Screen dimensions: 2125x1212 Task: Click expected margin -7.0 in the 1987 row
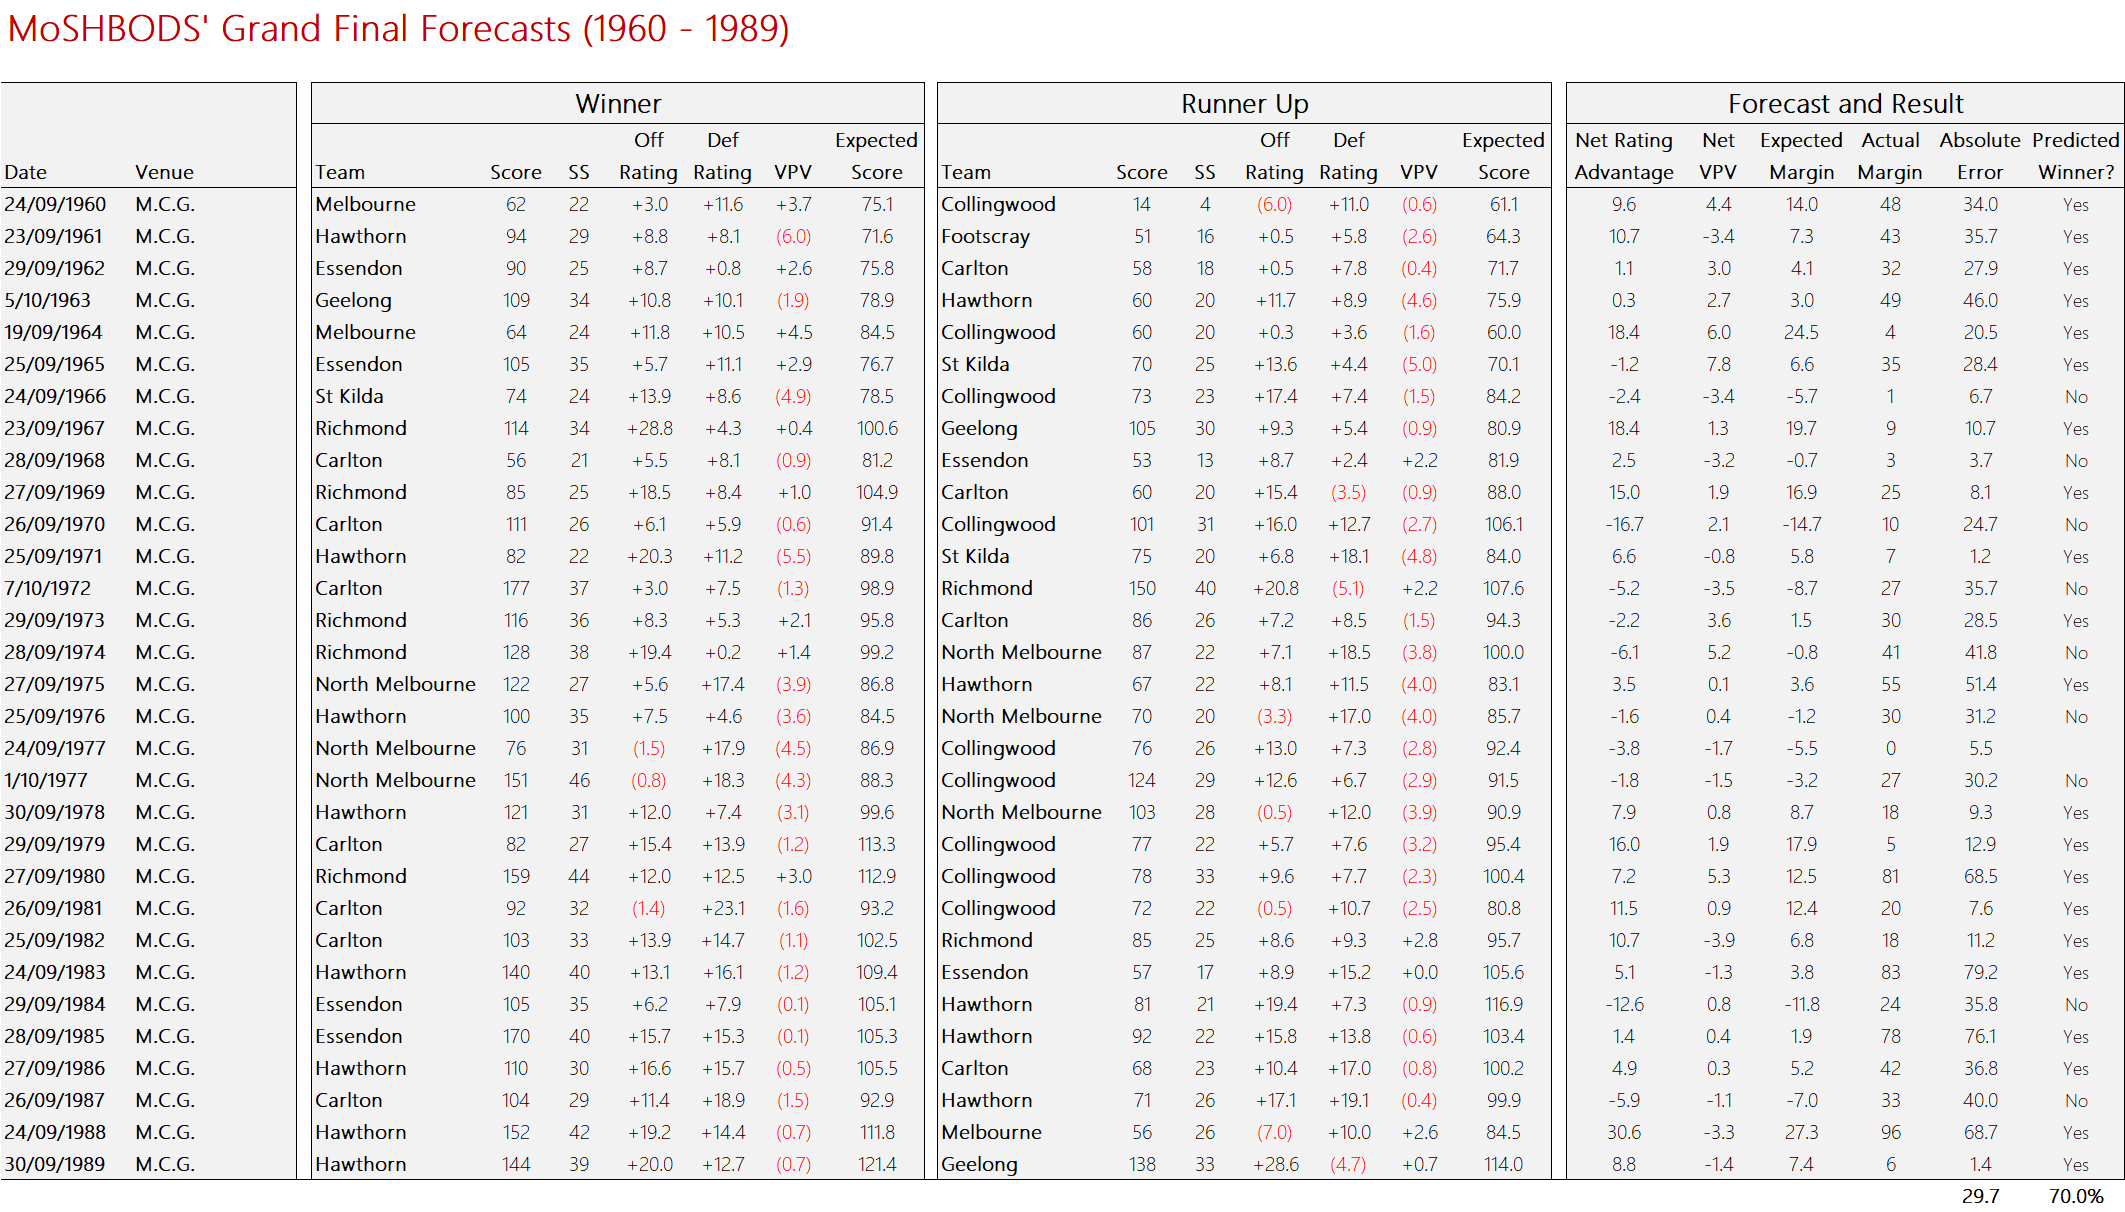tap(1802, 1100)
